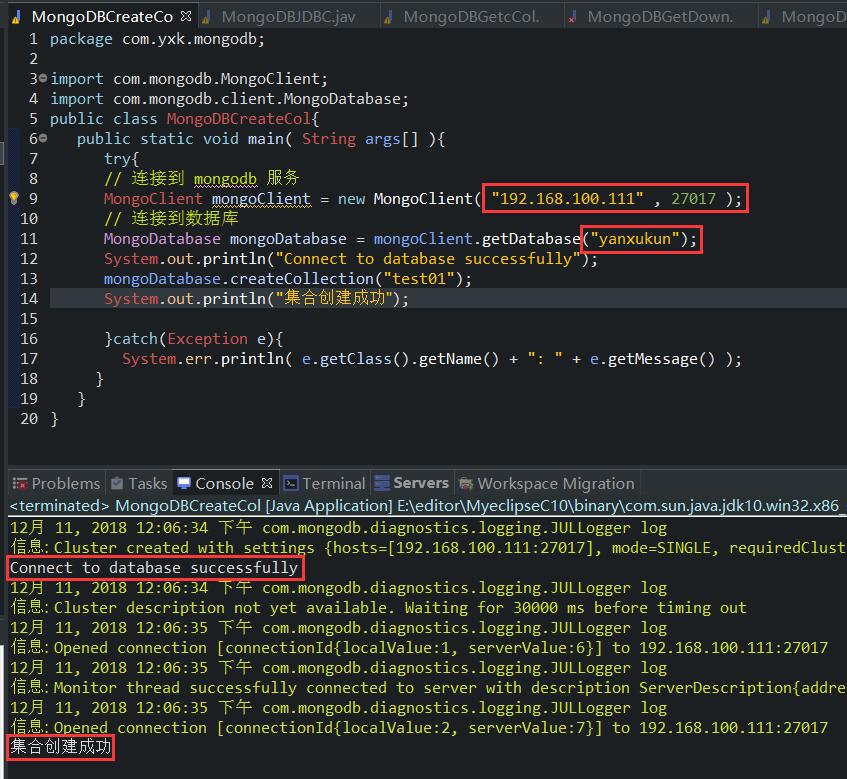Click error file icon on MongoDBGetDown. tab
The width and height of the screenshot is (847, 779).
[x=572, y=18]
